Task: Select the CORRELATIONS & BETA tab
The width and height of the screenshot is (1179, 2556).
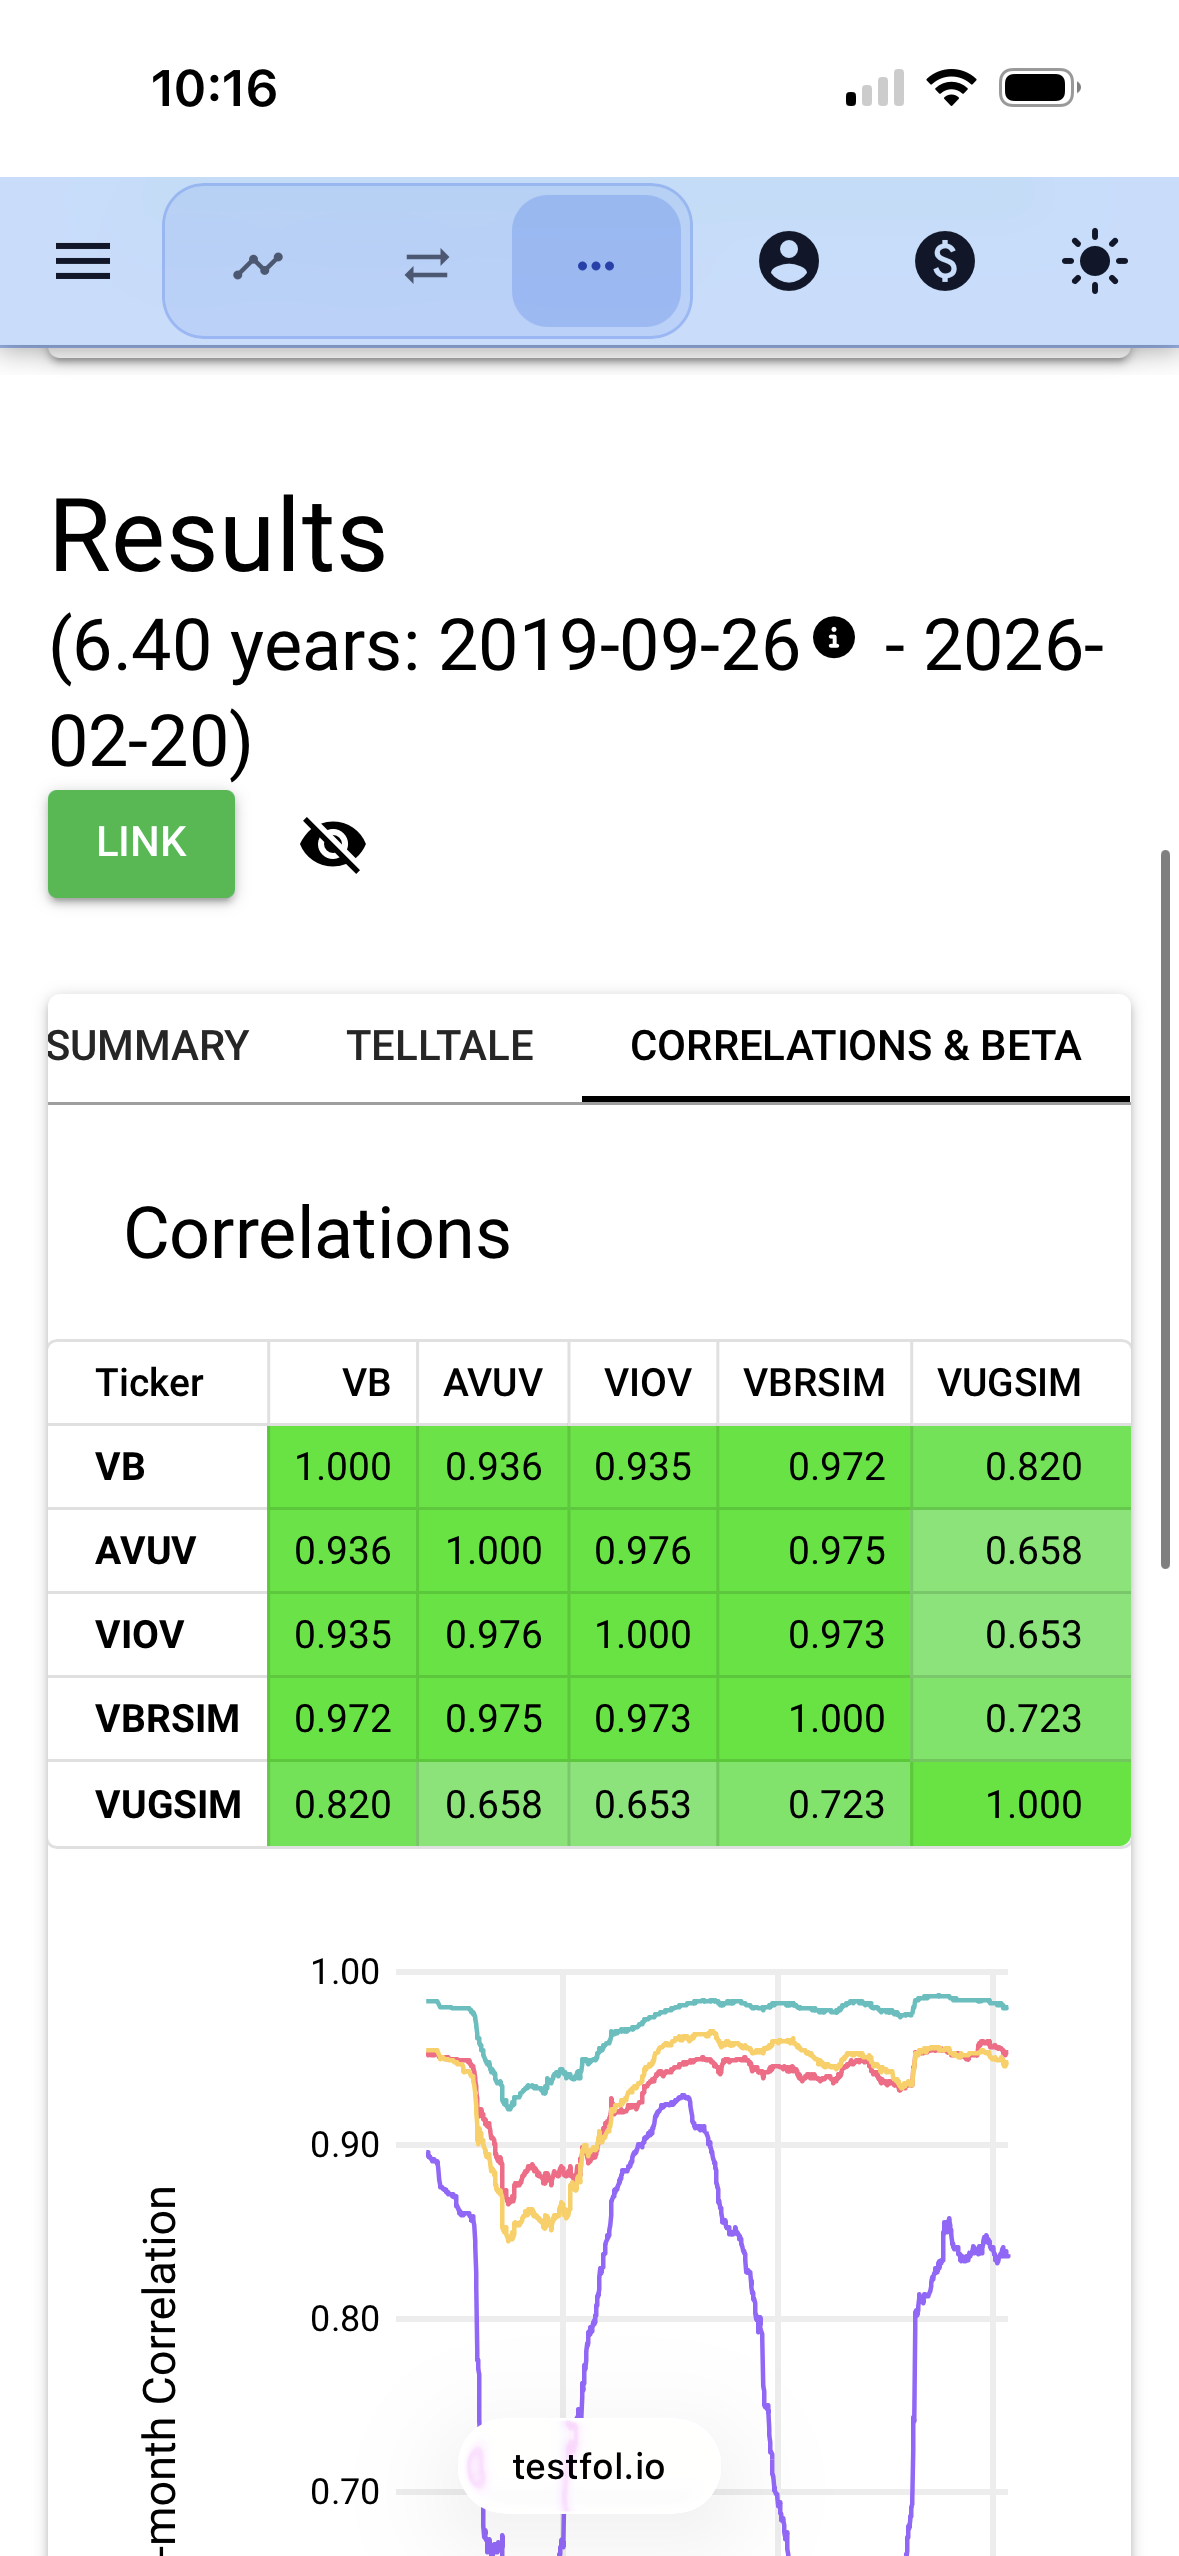Action: tap(855, 1046)
